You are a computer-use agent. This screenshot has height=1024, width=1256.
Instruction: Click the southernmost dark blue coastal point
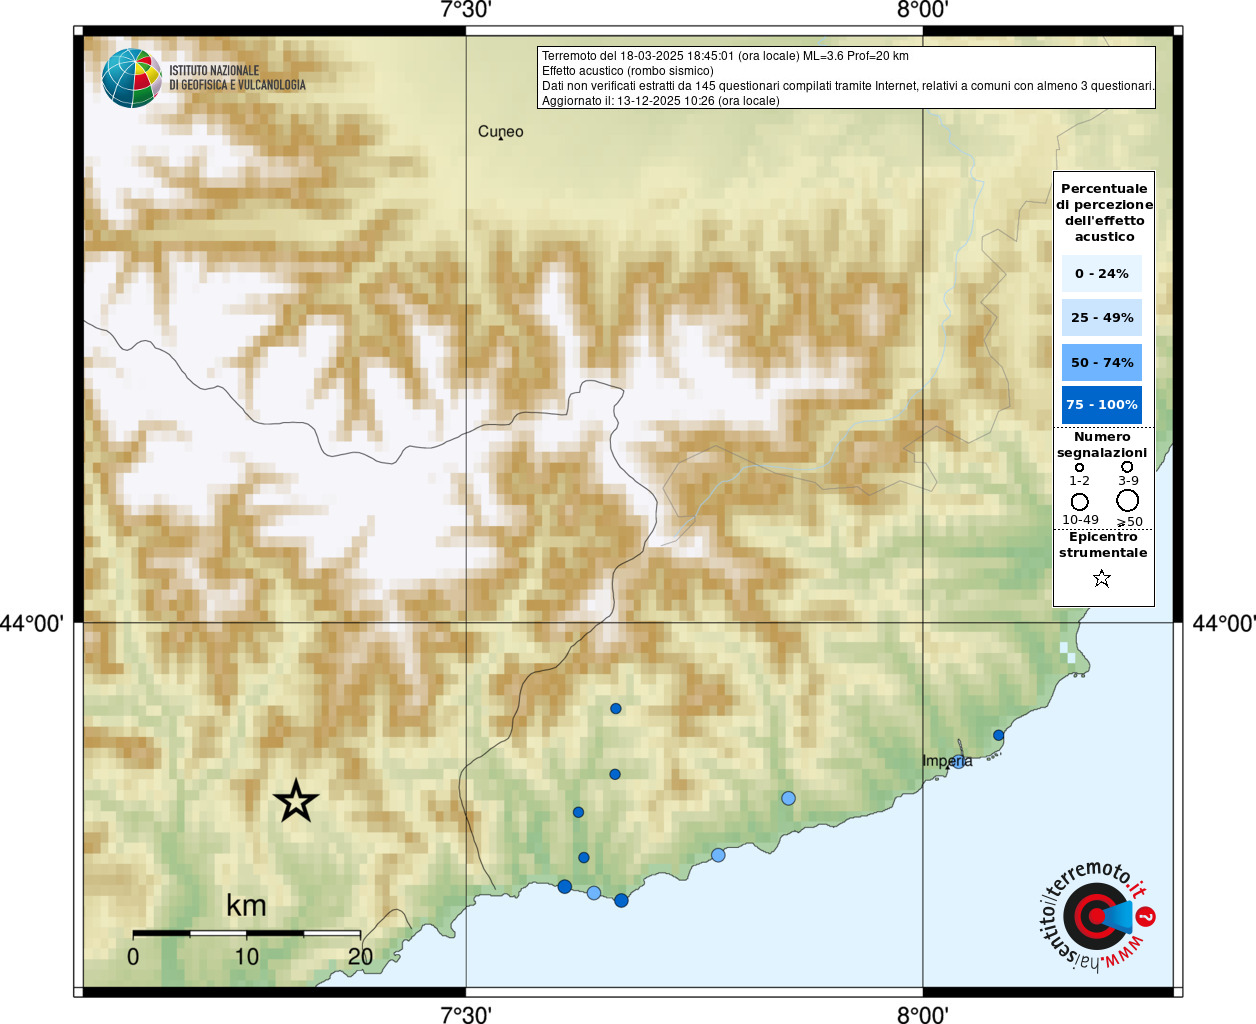621,900
